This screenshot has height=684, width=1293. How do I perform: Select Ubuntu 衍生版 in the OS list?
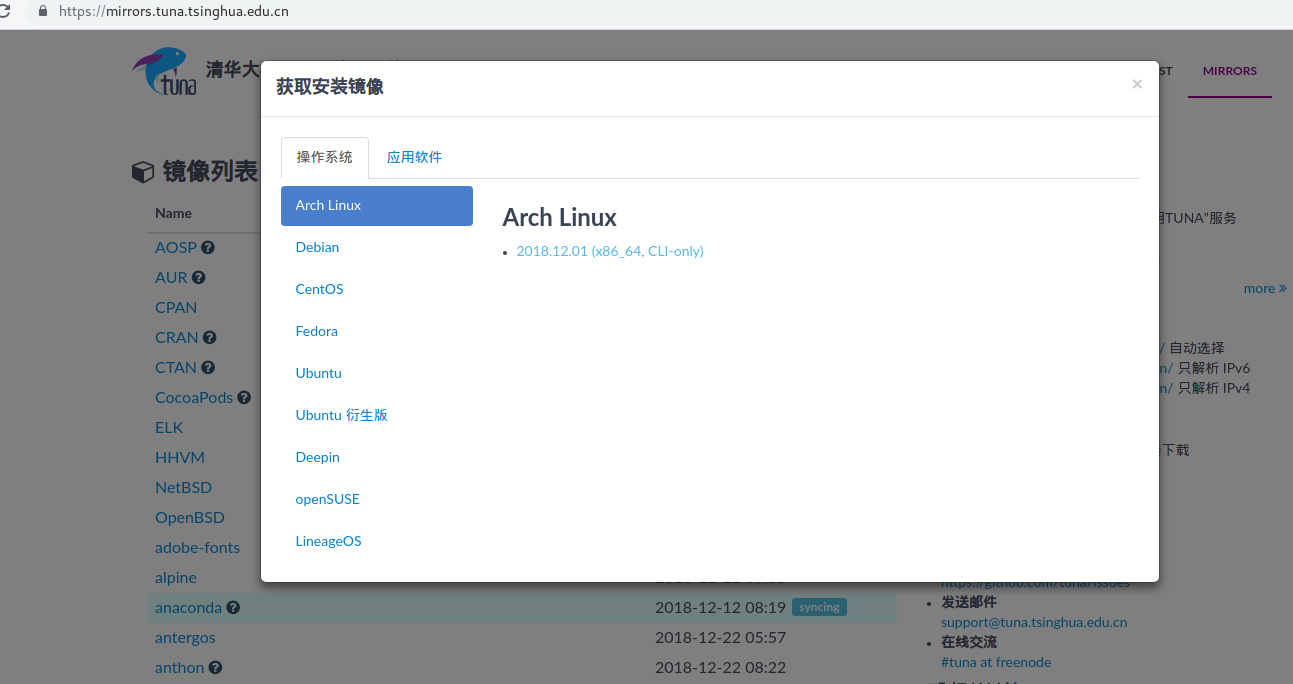[377, 415]
